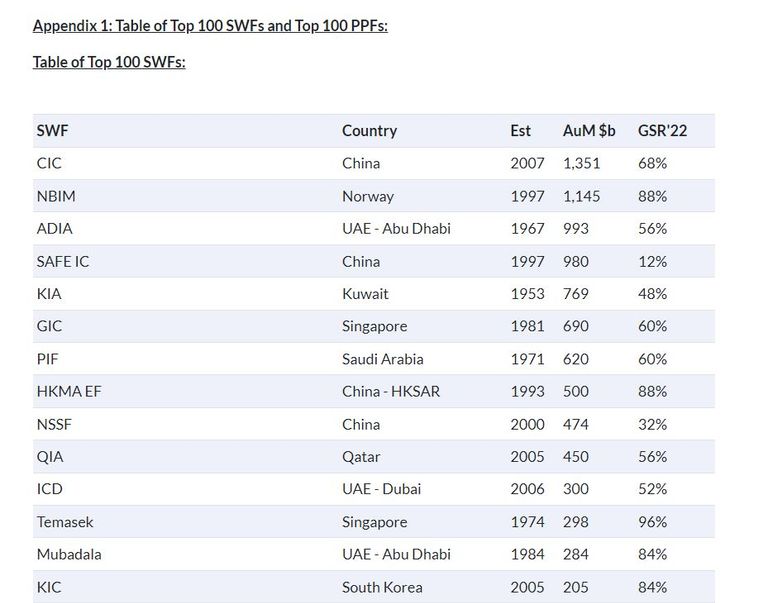Select the Country column header
This screenshot has height=603, width=768.
coord(369,131)
